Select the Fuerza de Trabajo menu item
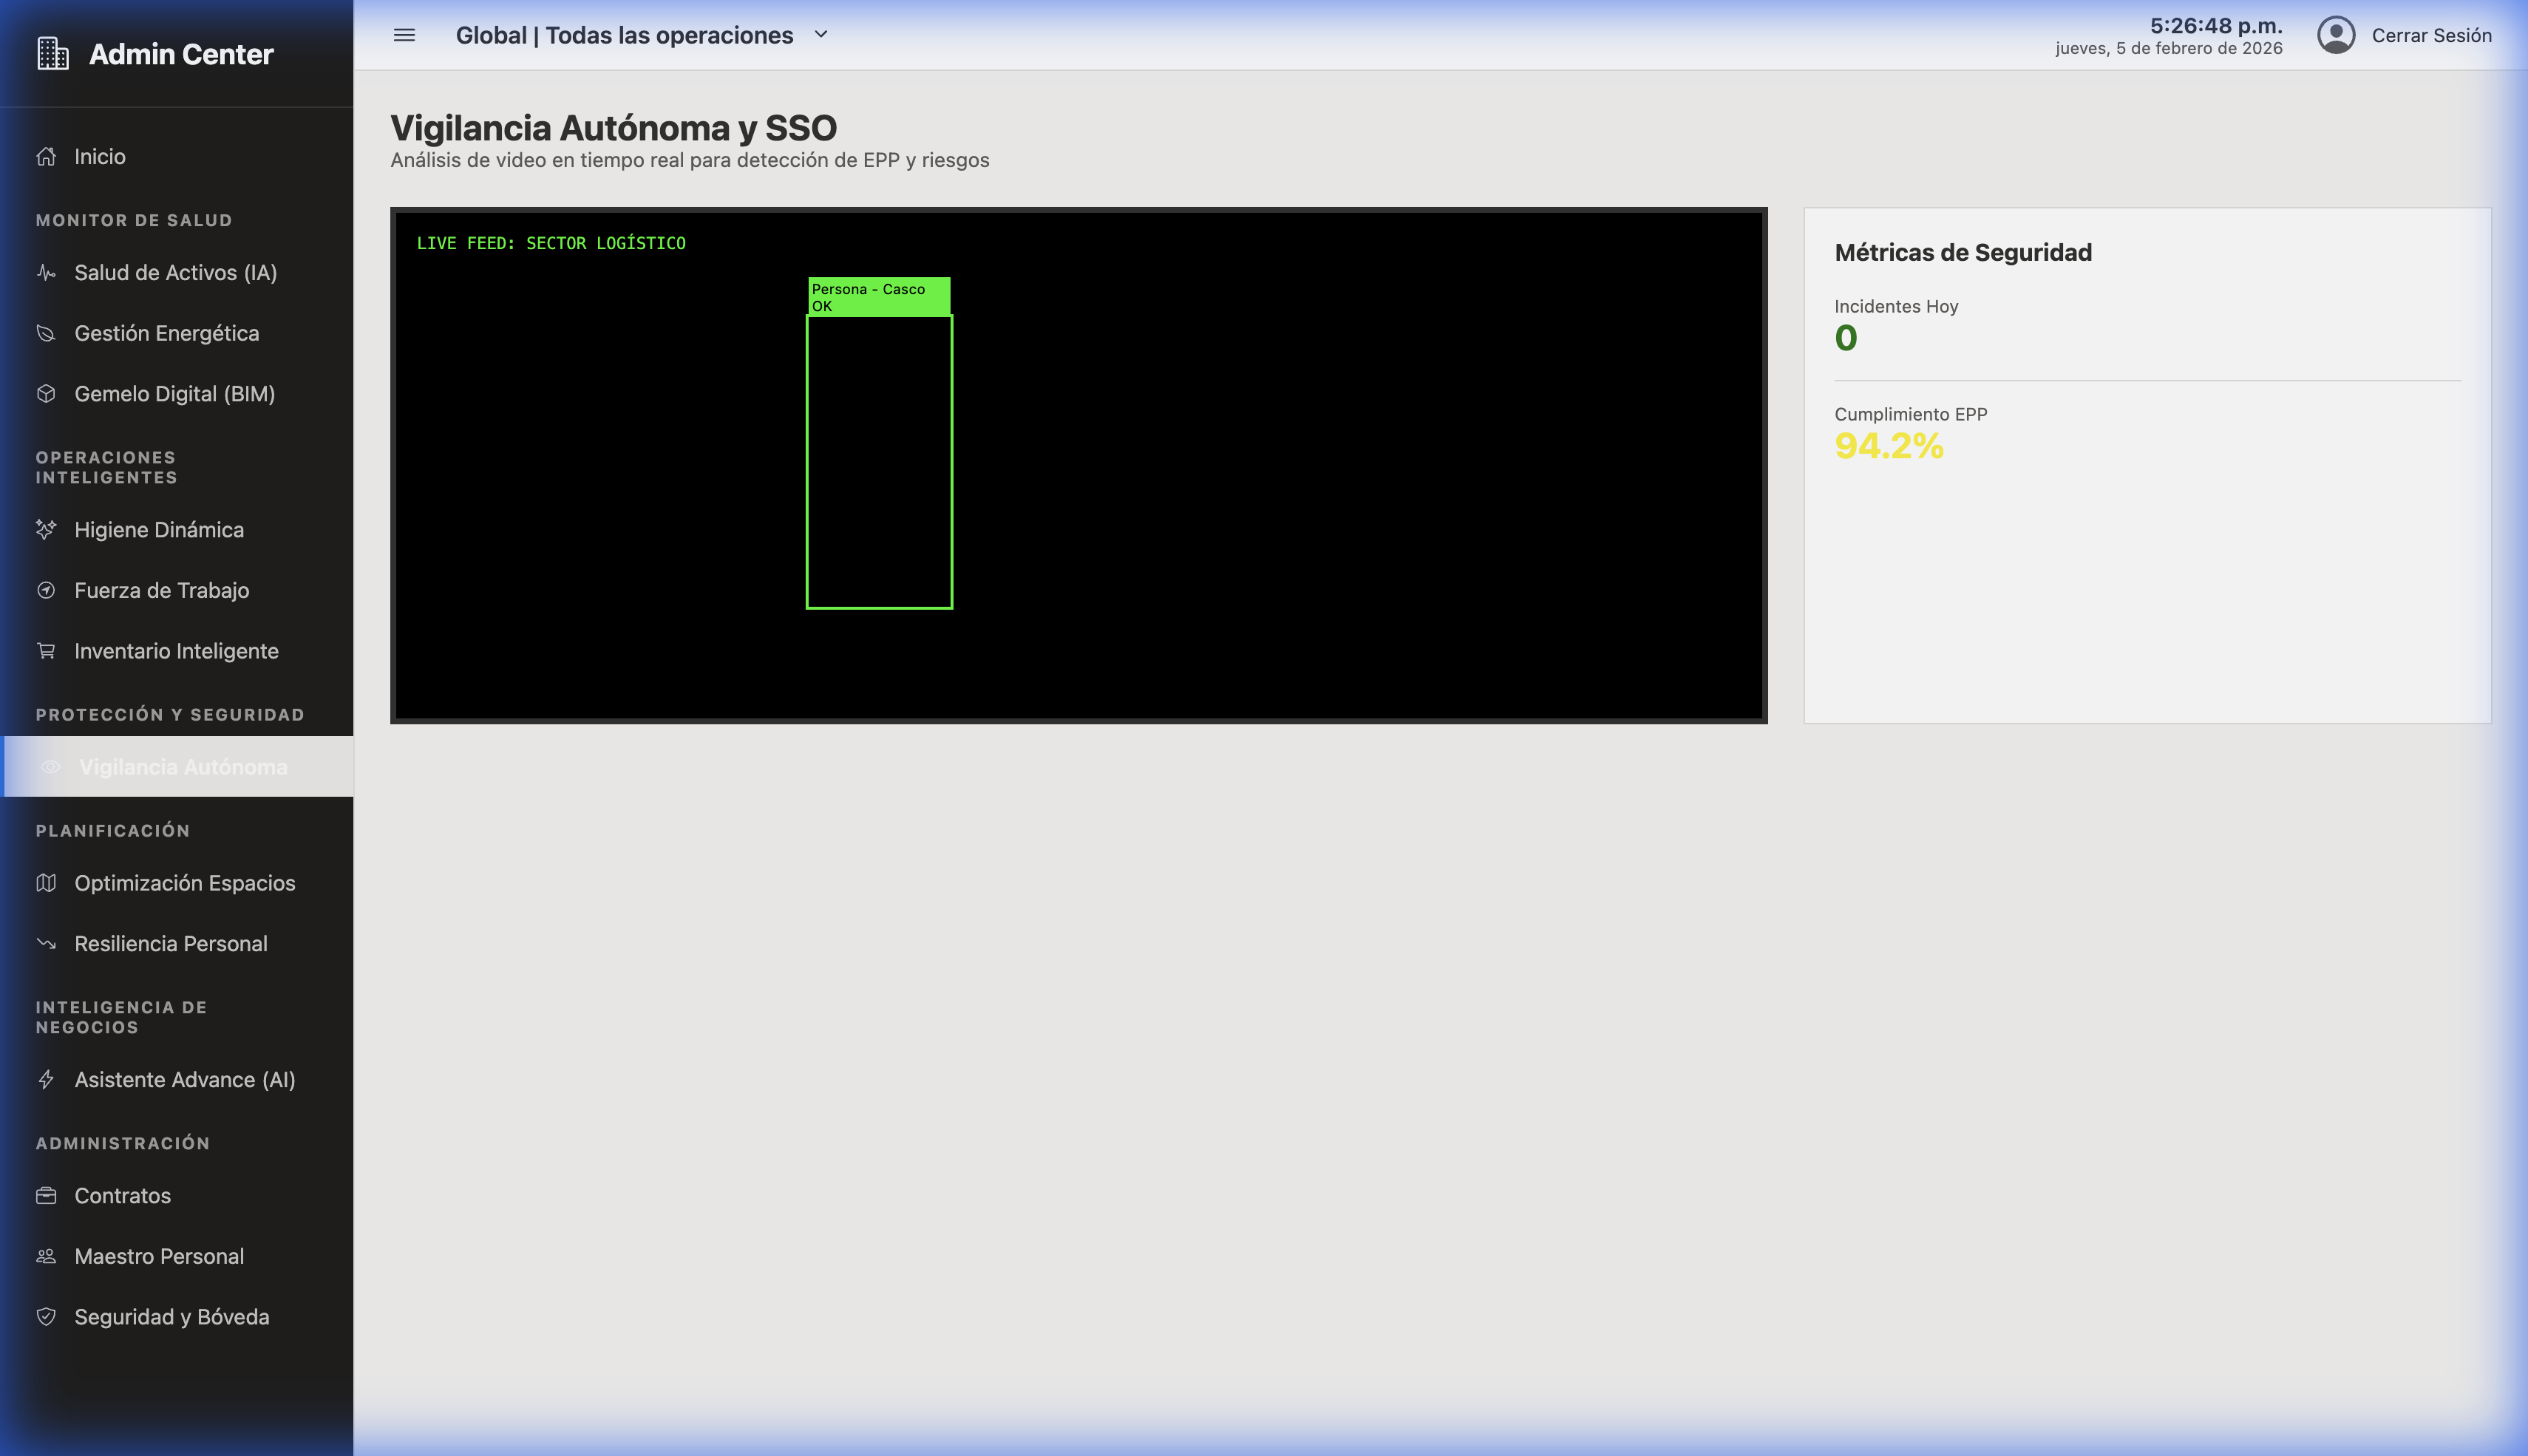Image resolution: width=2528 pixels, height=1456 pixels. coord(161,590)
